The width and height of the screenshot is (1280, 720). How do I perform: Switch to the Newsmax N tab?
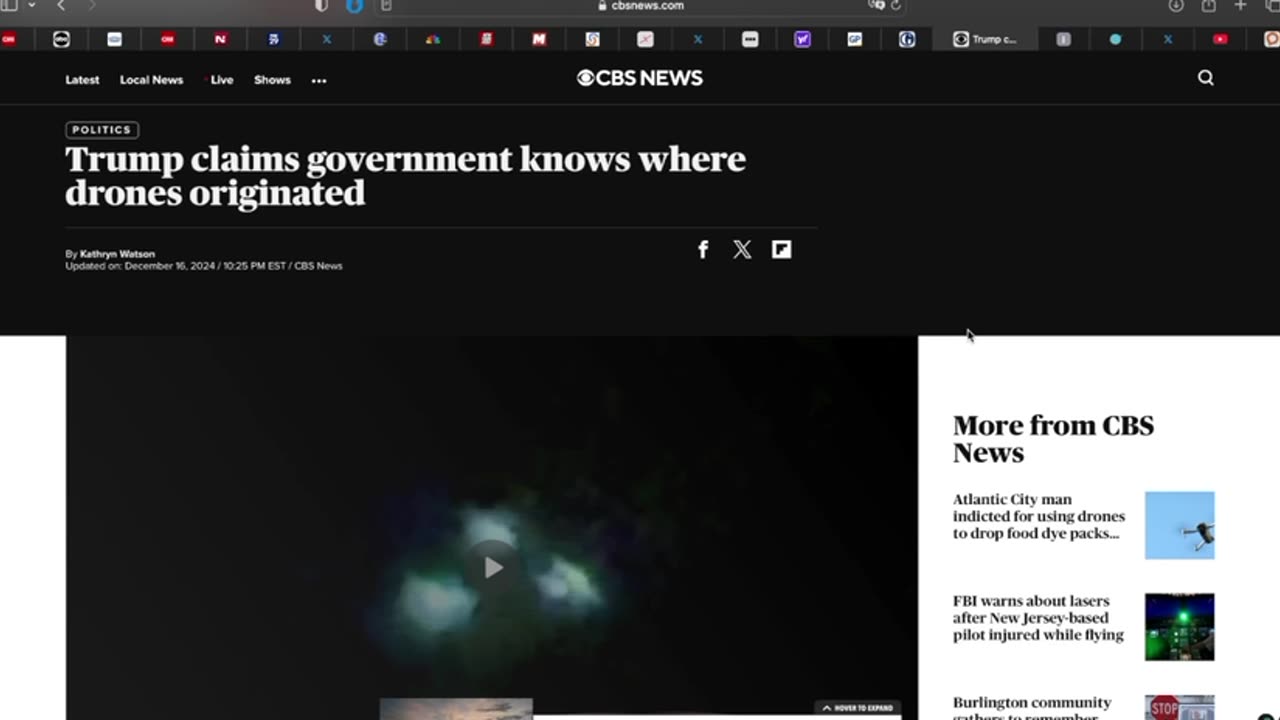[220, 39]
